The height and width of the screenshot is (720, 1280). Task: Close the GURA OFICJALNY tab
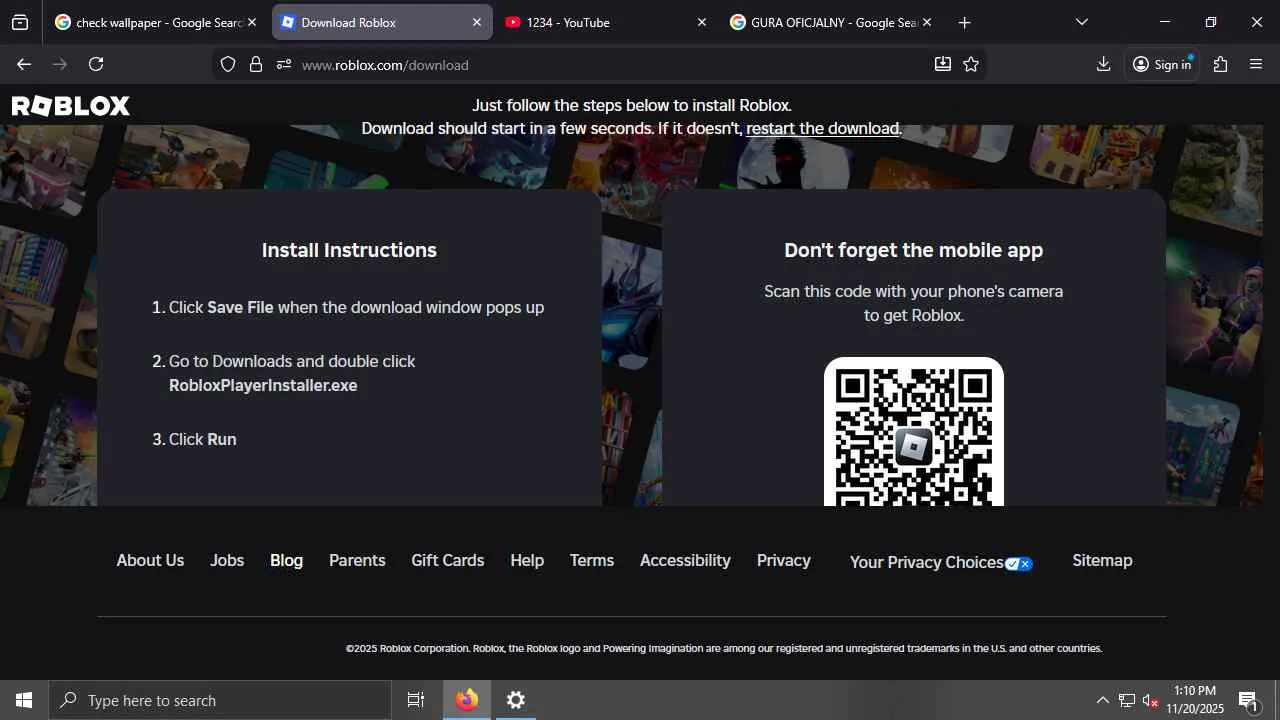click(927, 22)
